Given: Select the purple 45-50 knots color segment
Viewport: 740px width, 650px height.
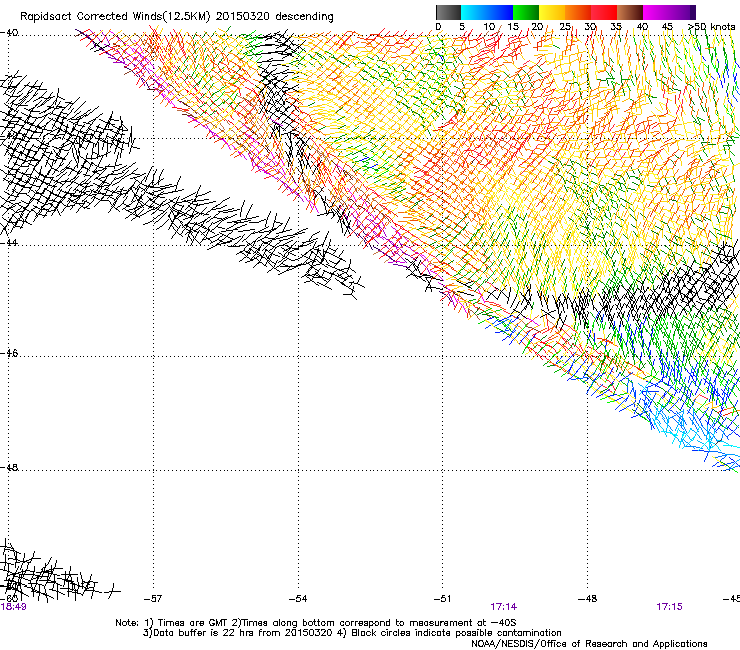Looking at the screenshot, I should (682, 12).
